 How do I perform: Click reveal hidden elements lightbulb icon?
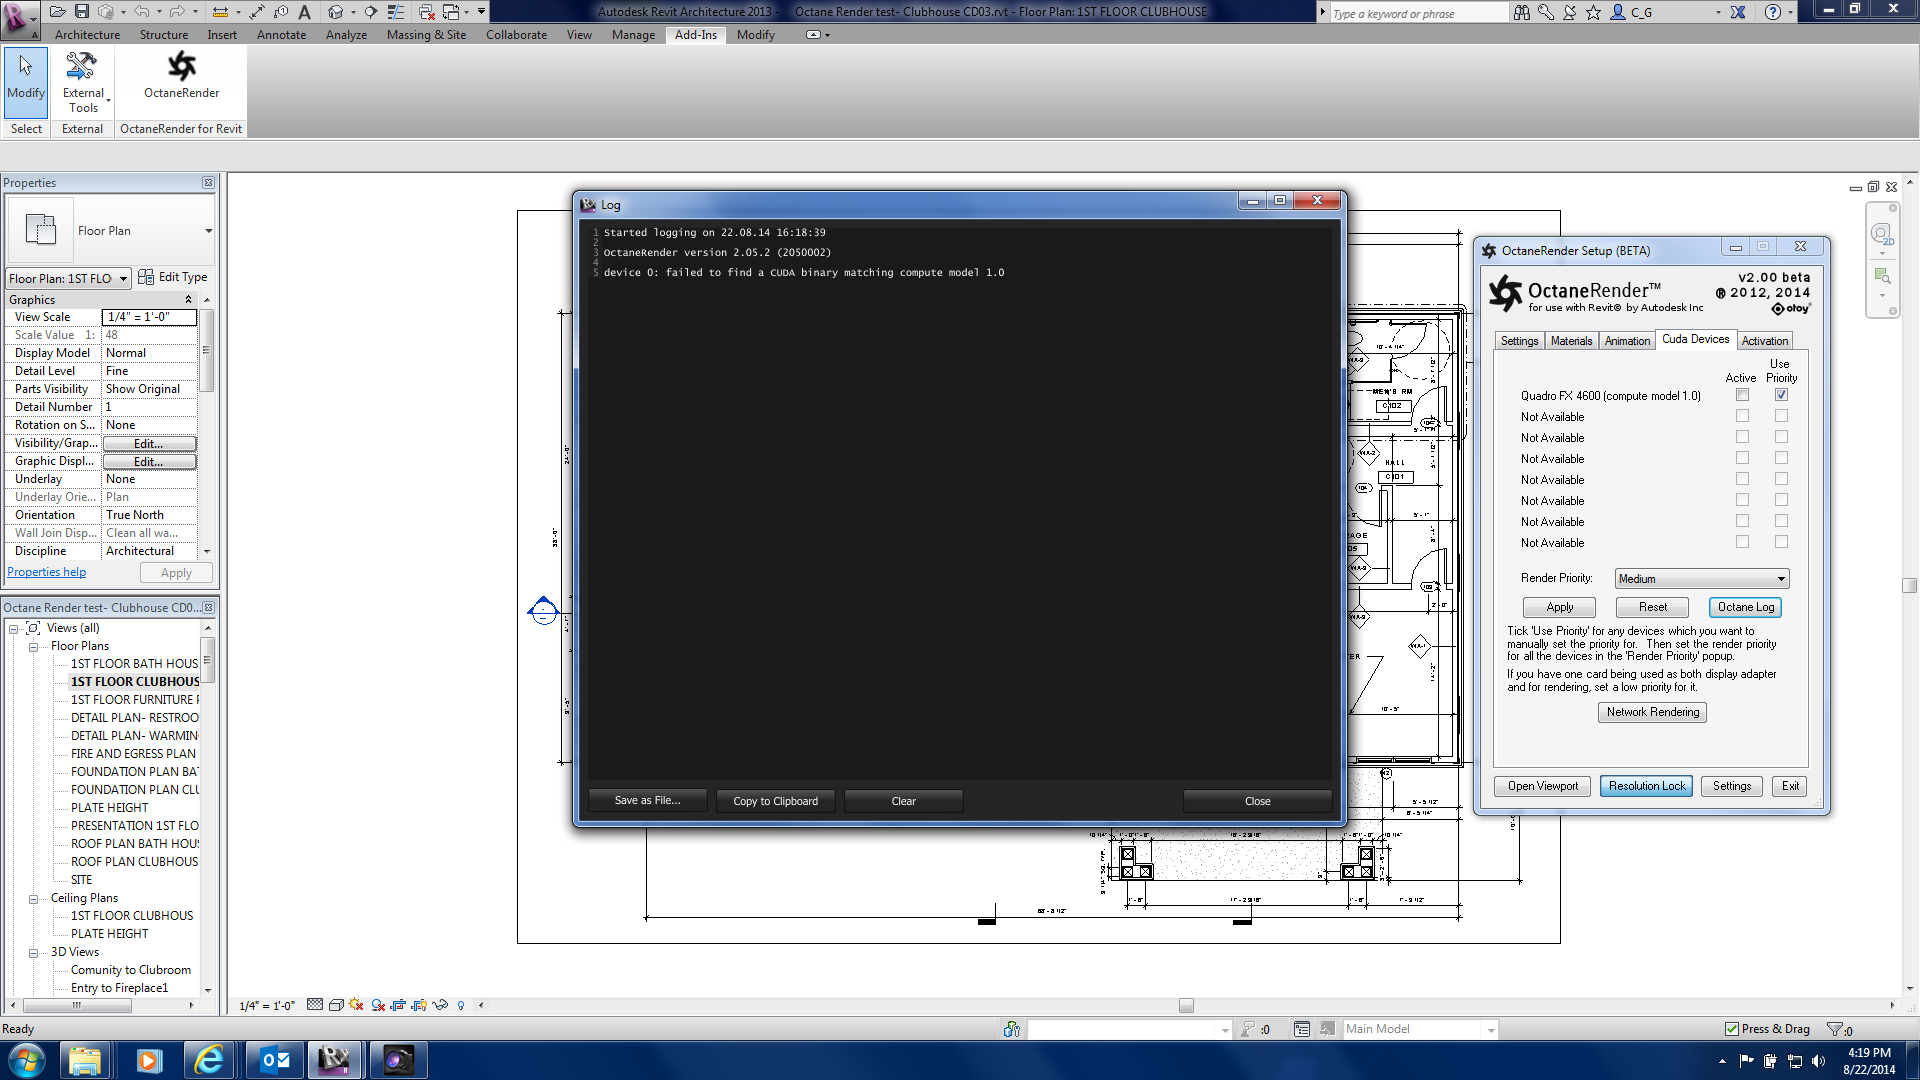coord(461,1005)
